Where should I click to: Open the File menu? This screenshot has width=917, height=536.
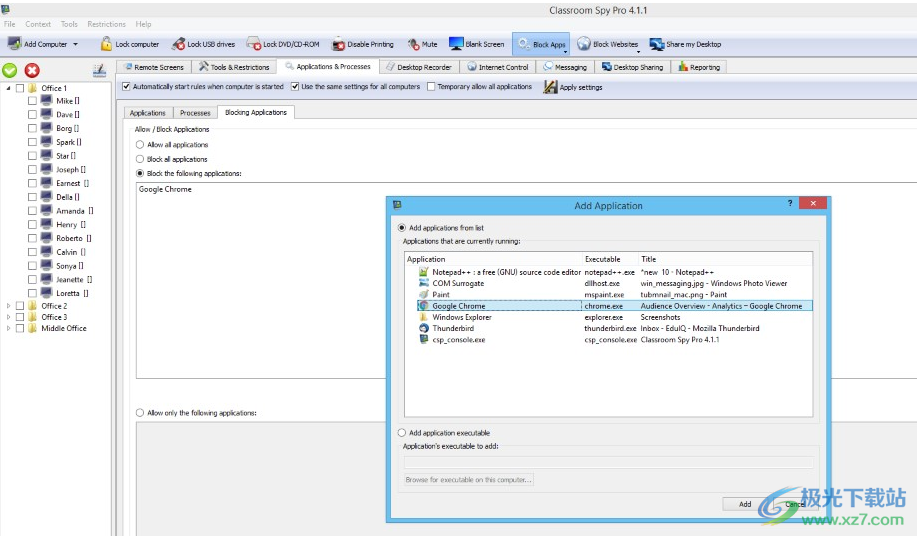point(10,24)
